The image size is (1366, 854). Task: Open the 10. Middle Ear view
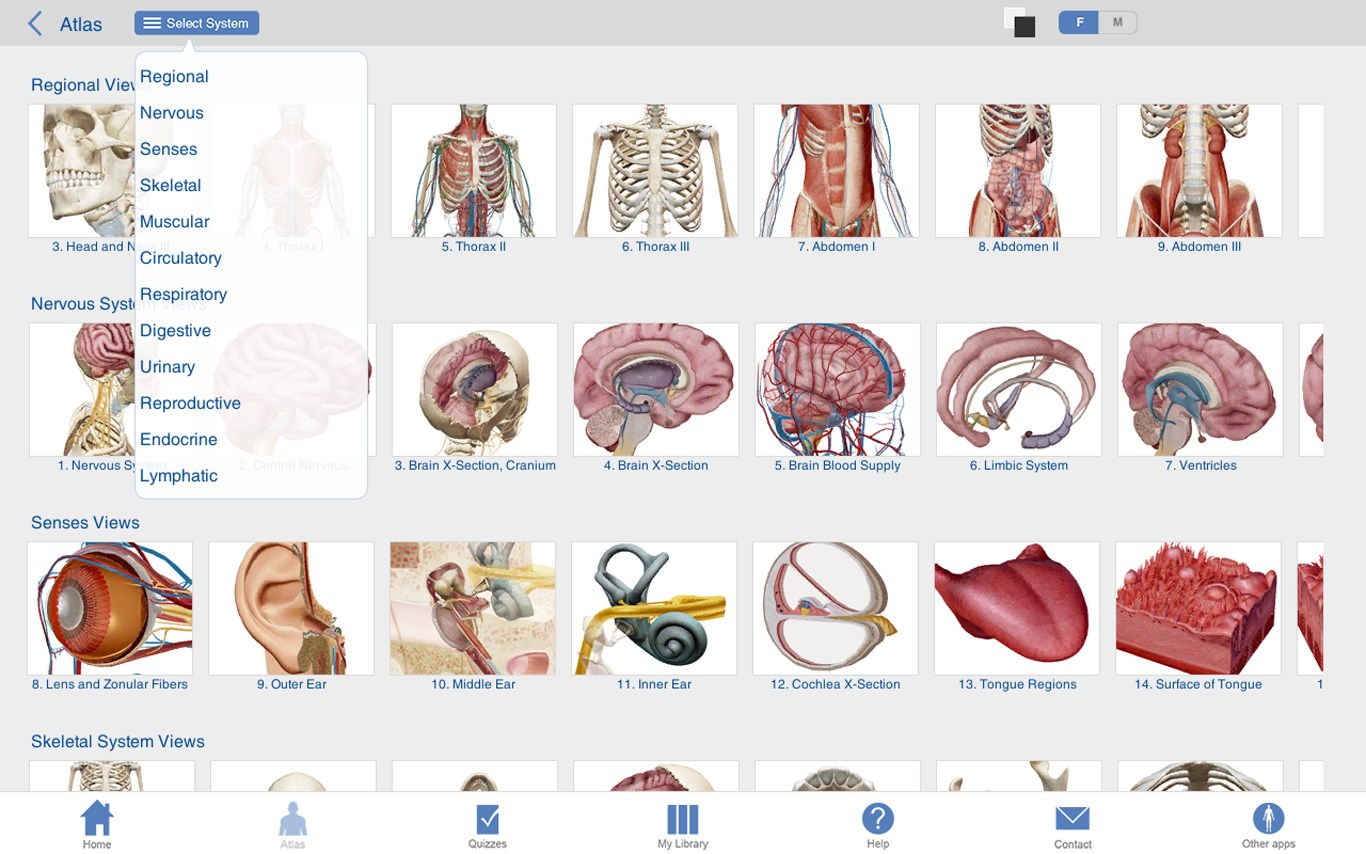473,609
